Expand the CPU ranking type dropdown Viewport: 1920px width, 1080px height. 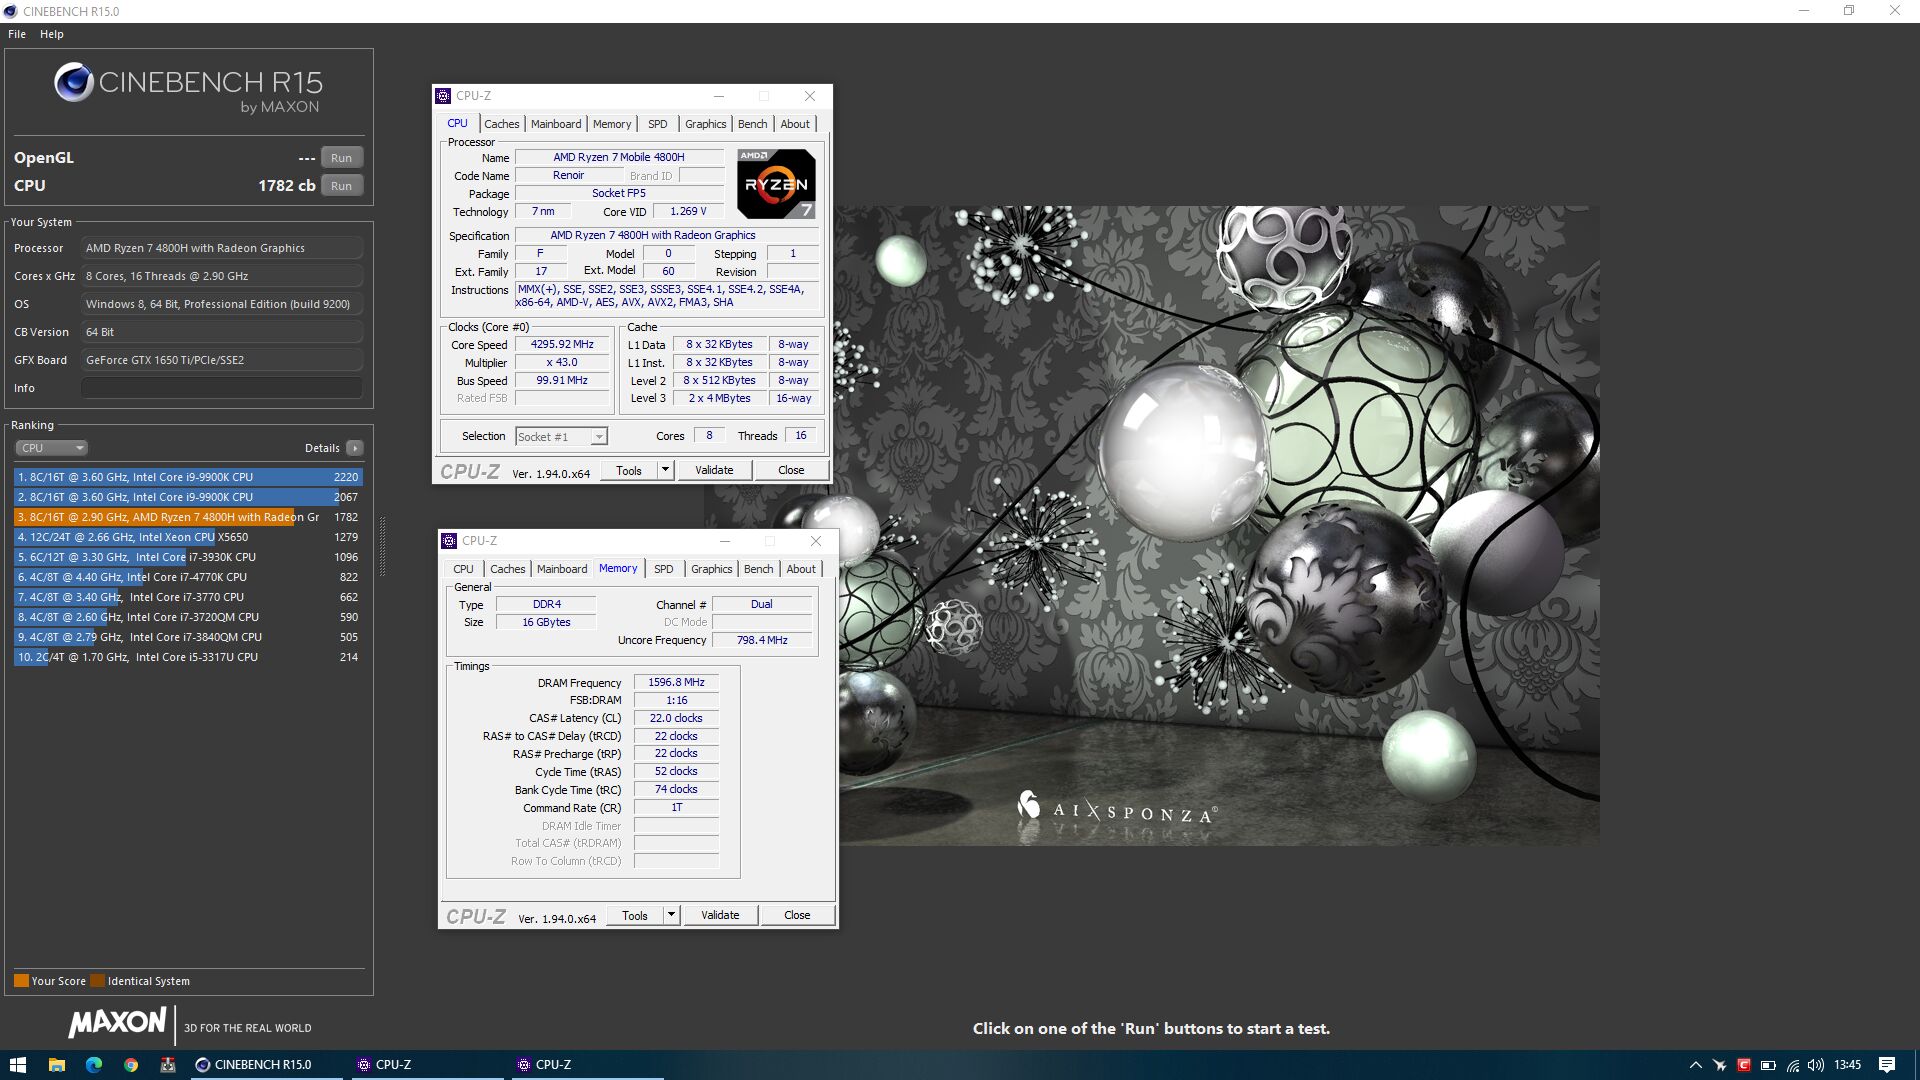pyautogui.click(x=52, y=448)
